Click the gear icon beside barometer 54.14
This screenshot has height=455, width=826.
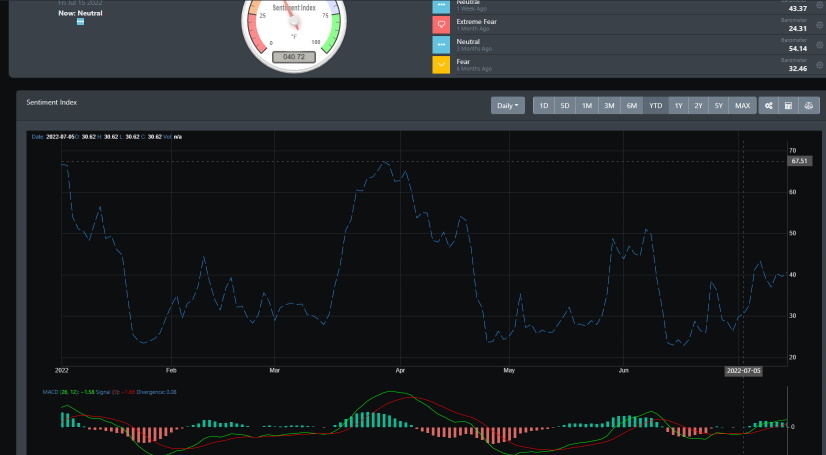[820, 45]
